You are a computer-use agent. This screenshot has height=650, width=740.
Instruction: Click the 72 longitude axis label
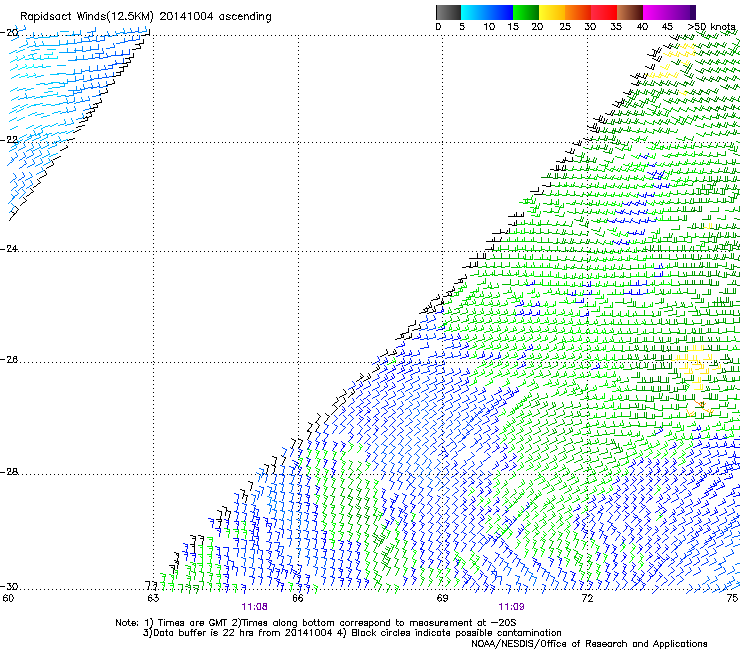[x=587, y=599]
